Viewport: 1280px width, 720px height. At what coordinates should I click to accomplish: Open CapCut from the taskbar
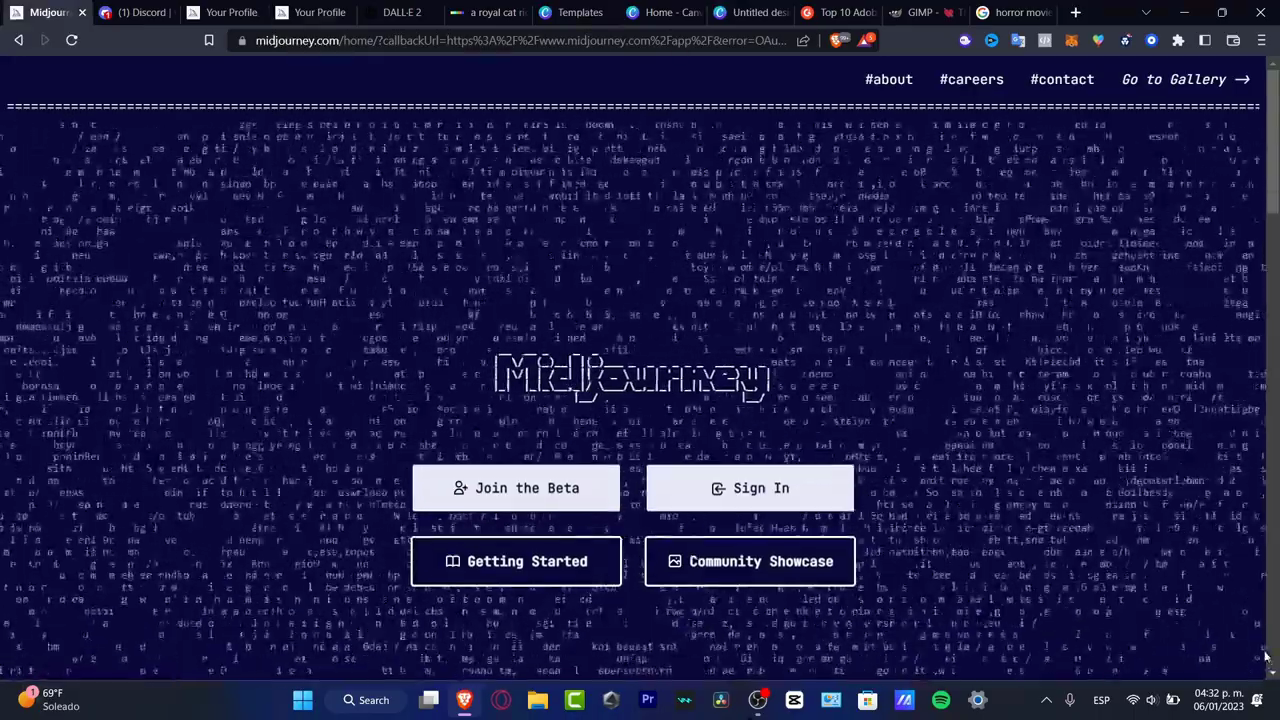pyautogui.click(x=794, y=700)
